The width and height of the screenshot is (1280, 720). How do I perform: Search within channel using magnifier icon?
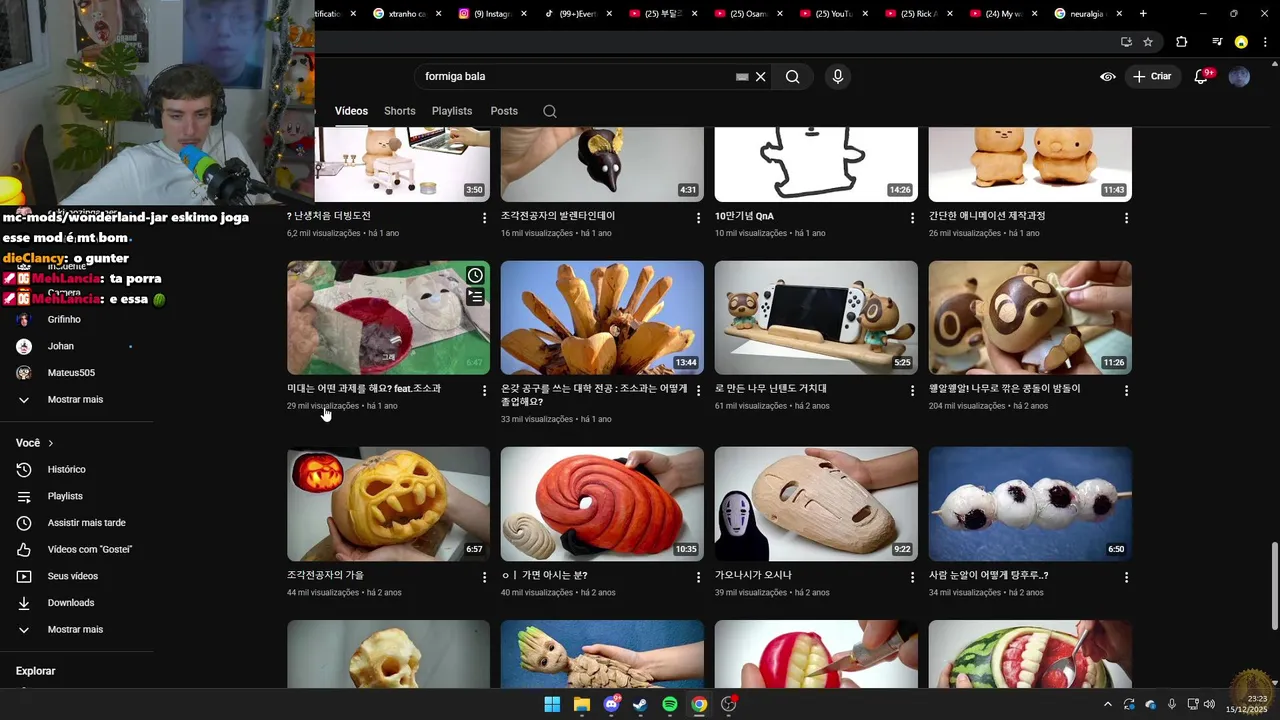tap(550, 111)
